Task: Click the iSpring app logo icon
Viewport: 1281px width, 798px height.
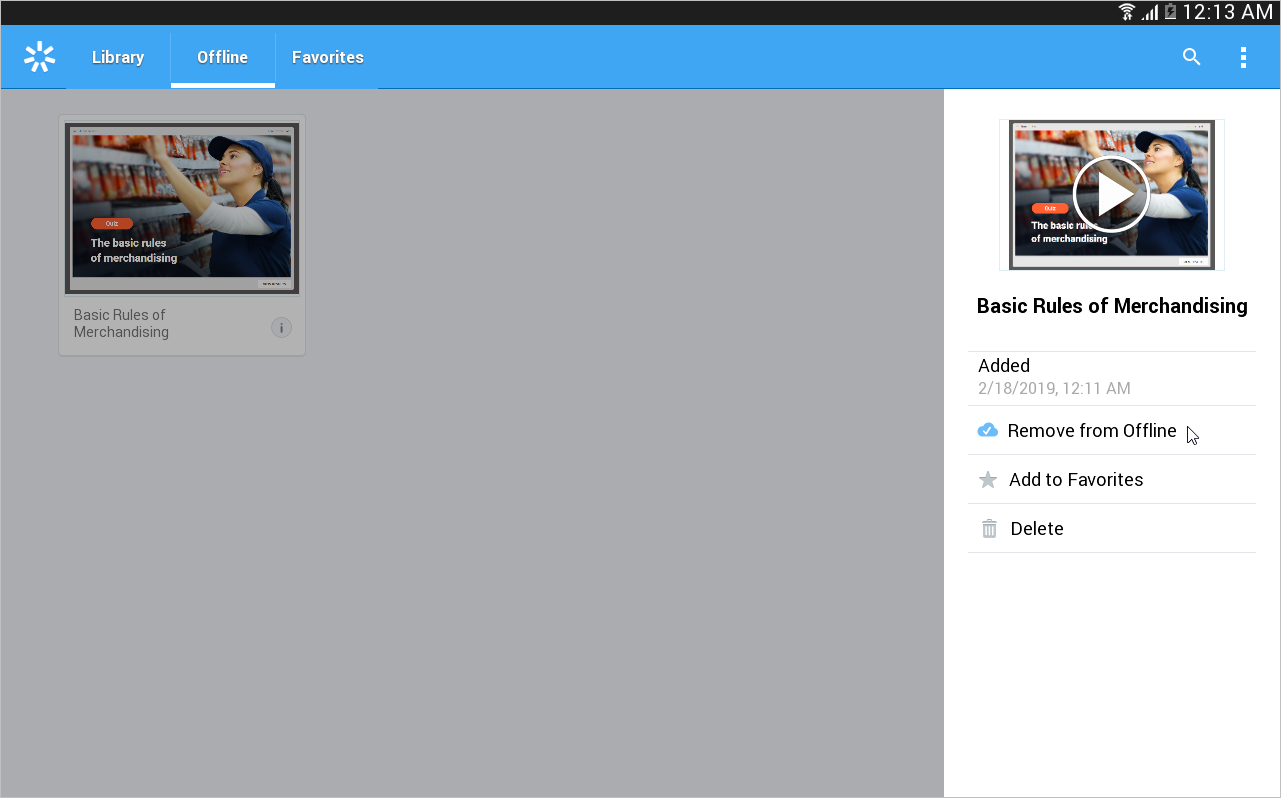Action: pyautogui.click(x=39, y=57)
